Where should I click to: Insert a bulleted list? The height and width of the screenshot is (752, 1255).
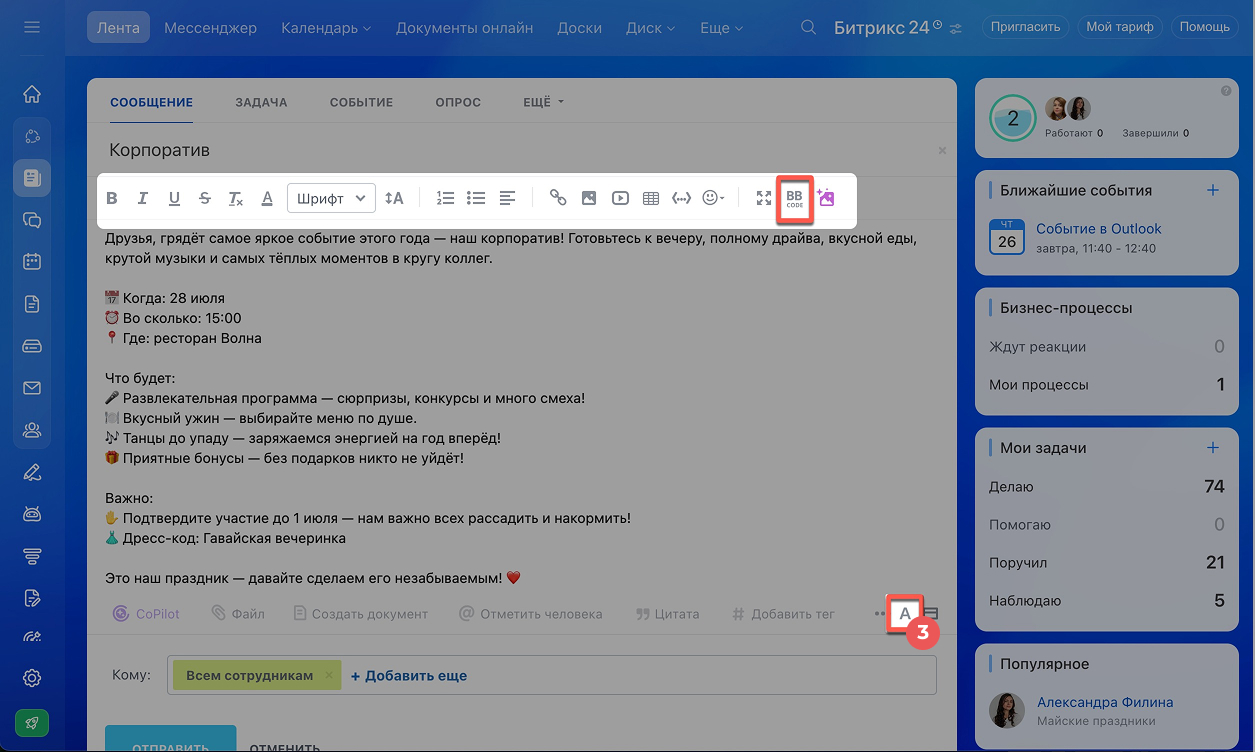(476, 198)
